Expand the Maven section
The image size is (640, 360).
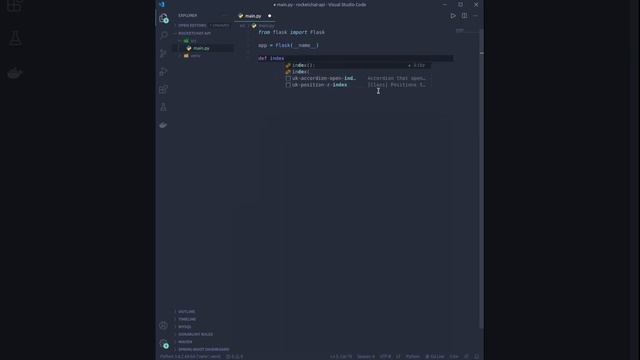(185, 342)
